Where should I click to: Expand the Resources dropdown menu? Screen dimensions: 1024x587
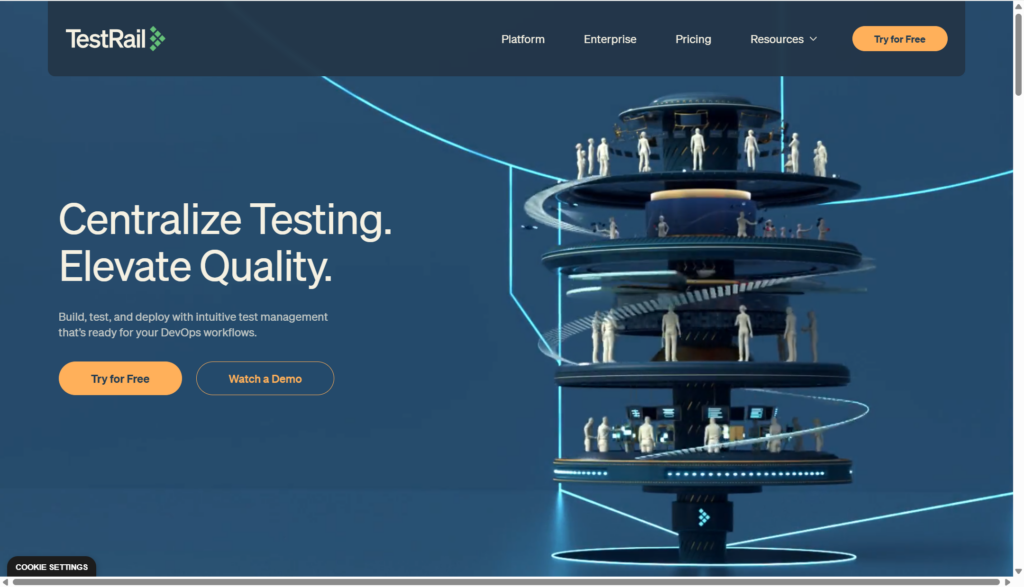point(777,39)
